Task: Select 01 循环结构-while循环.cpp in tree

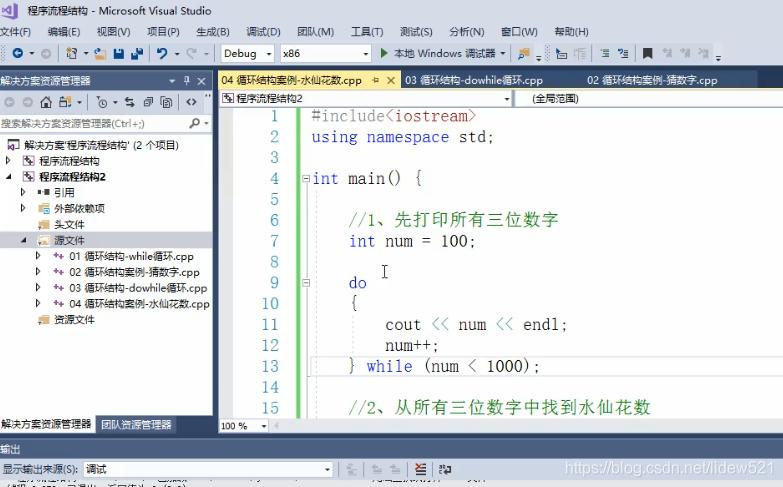Action: tap(131, 256)
